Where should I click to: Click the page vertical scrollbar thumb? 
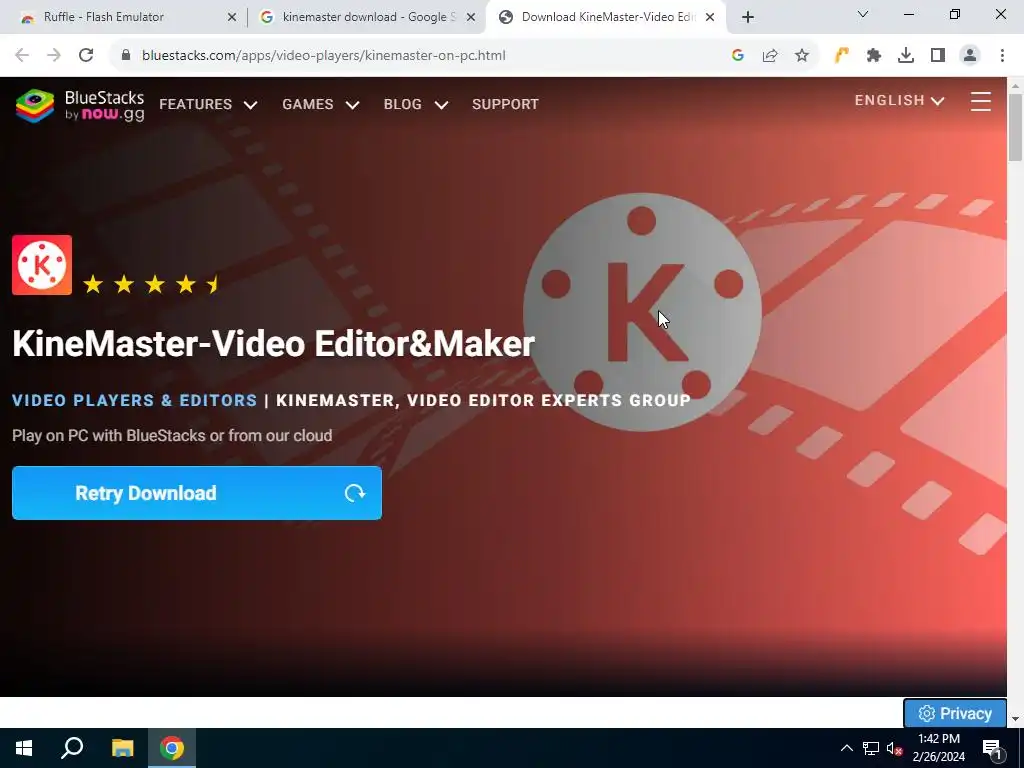1015,127
